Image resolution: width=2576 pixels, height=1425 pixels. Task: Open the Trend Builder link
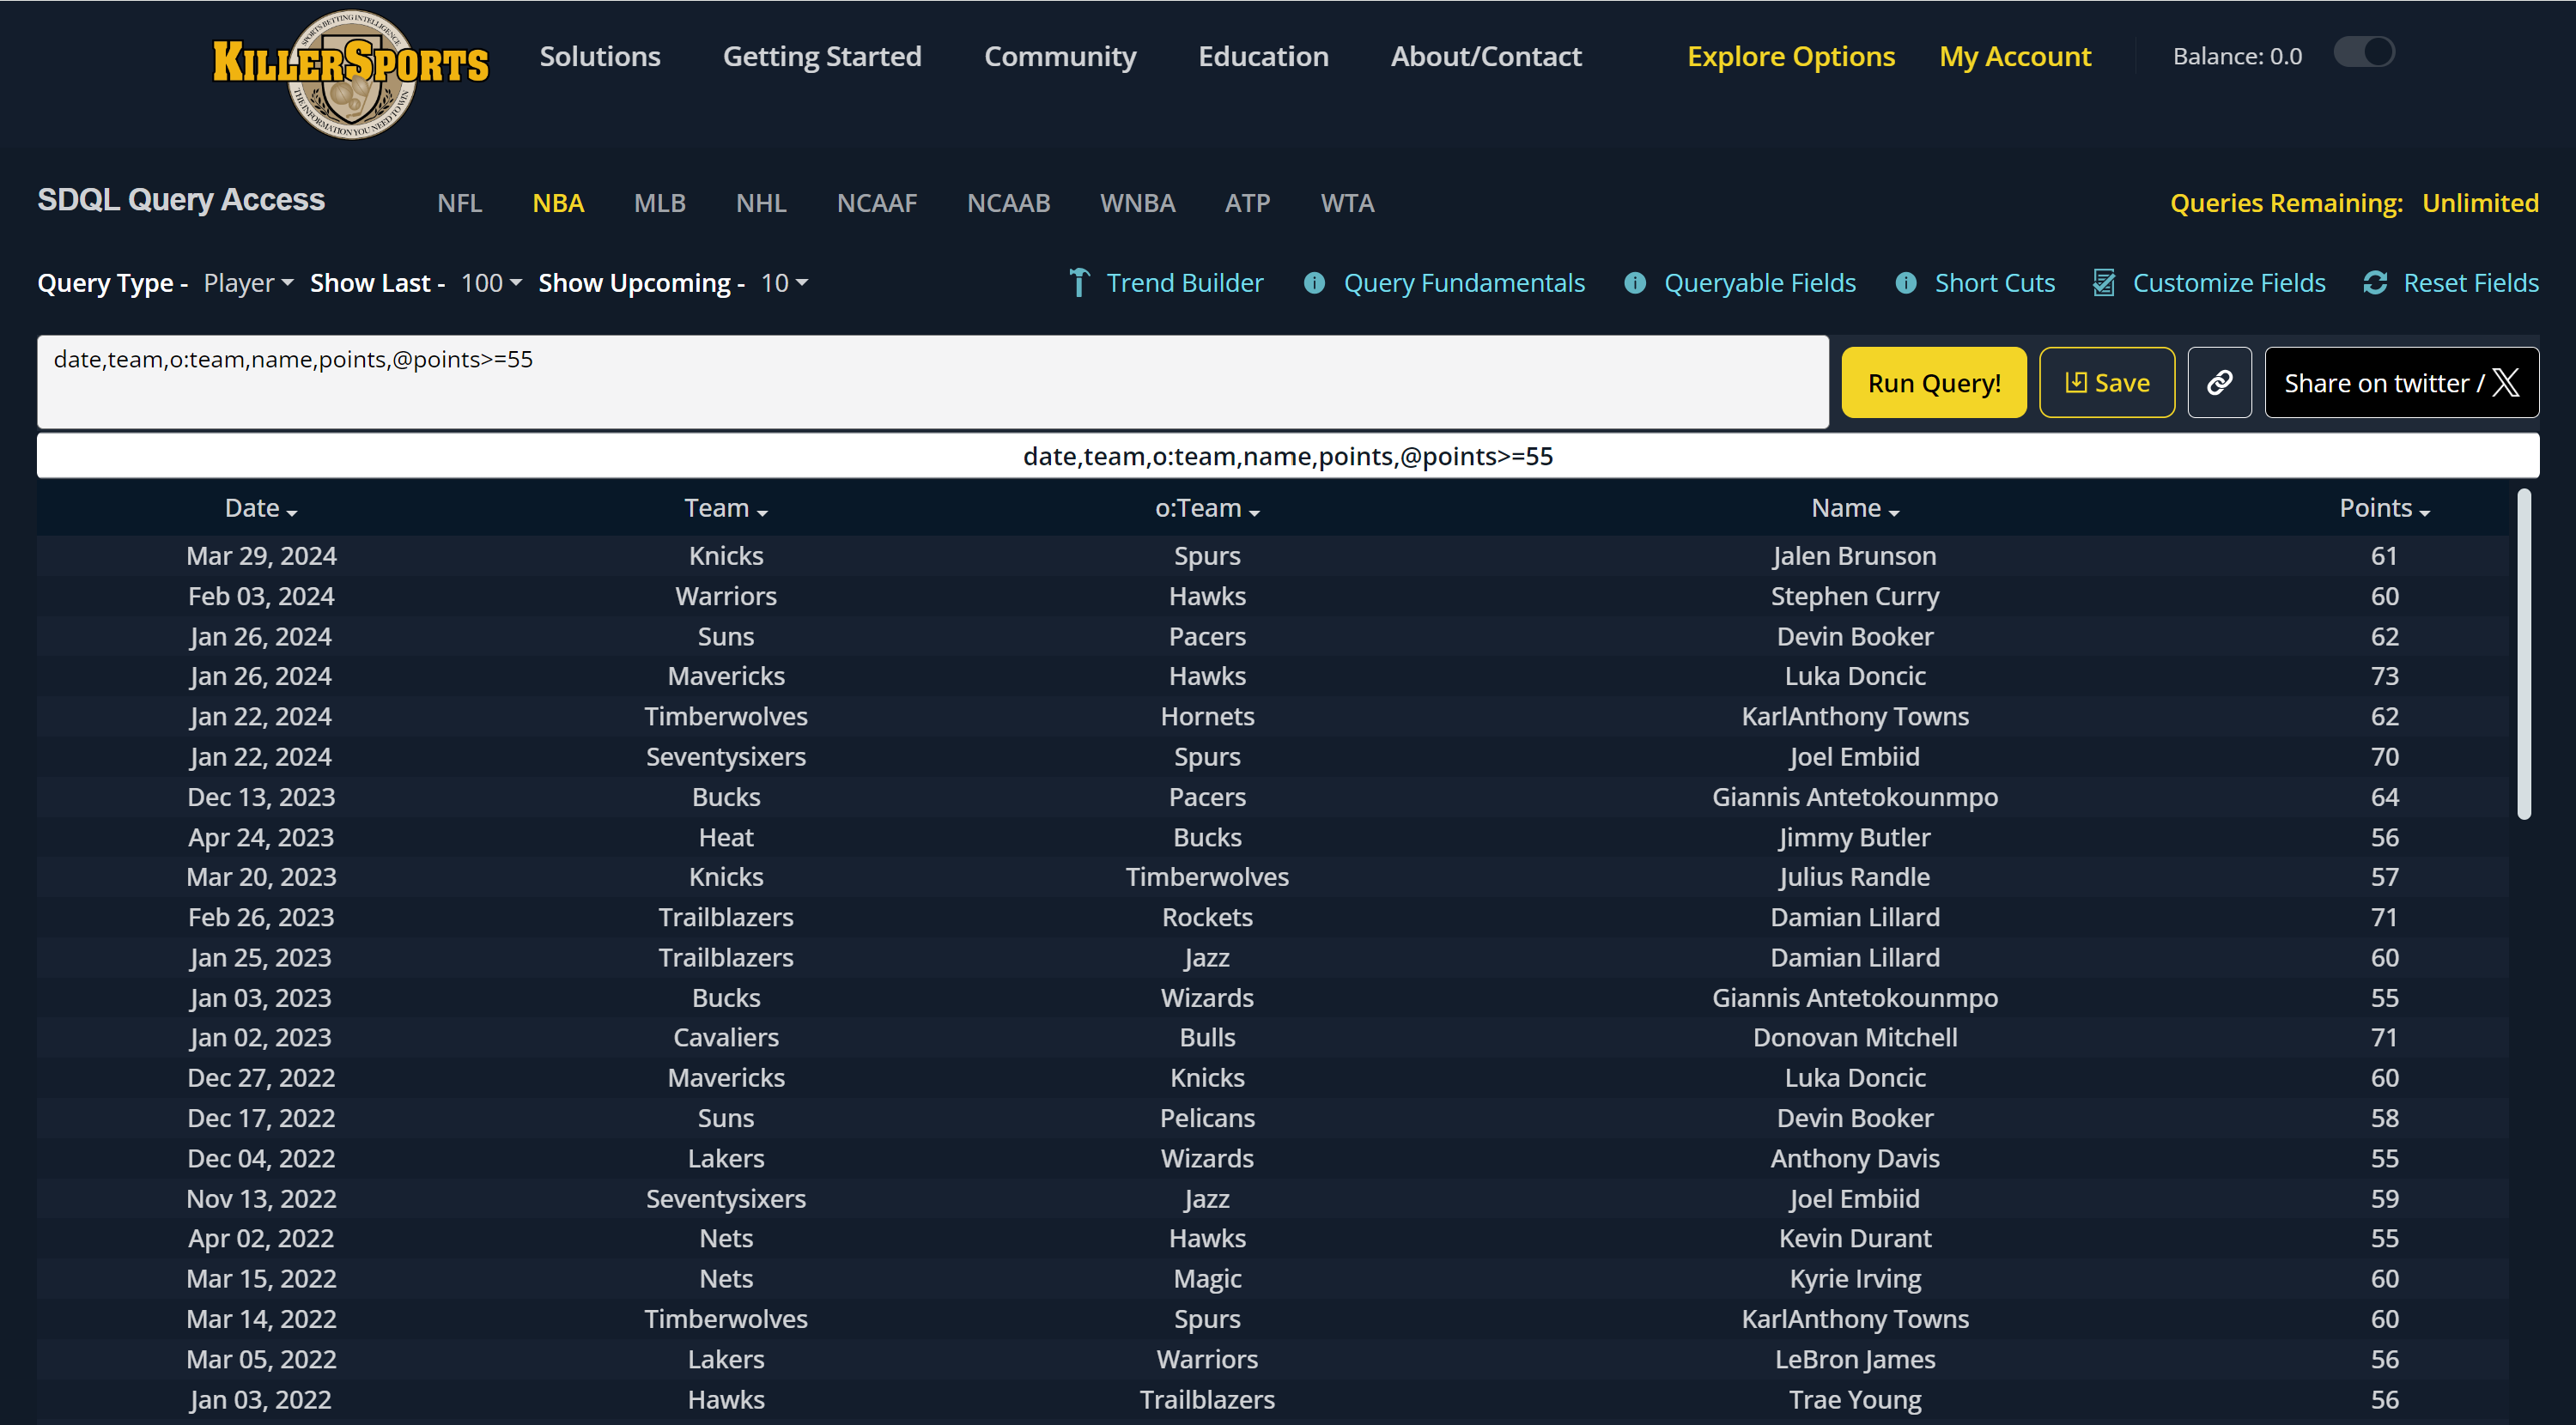[1184, 283]
